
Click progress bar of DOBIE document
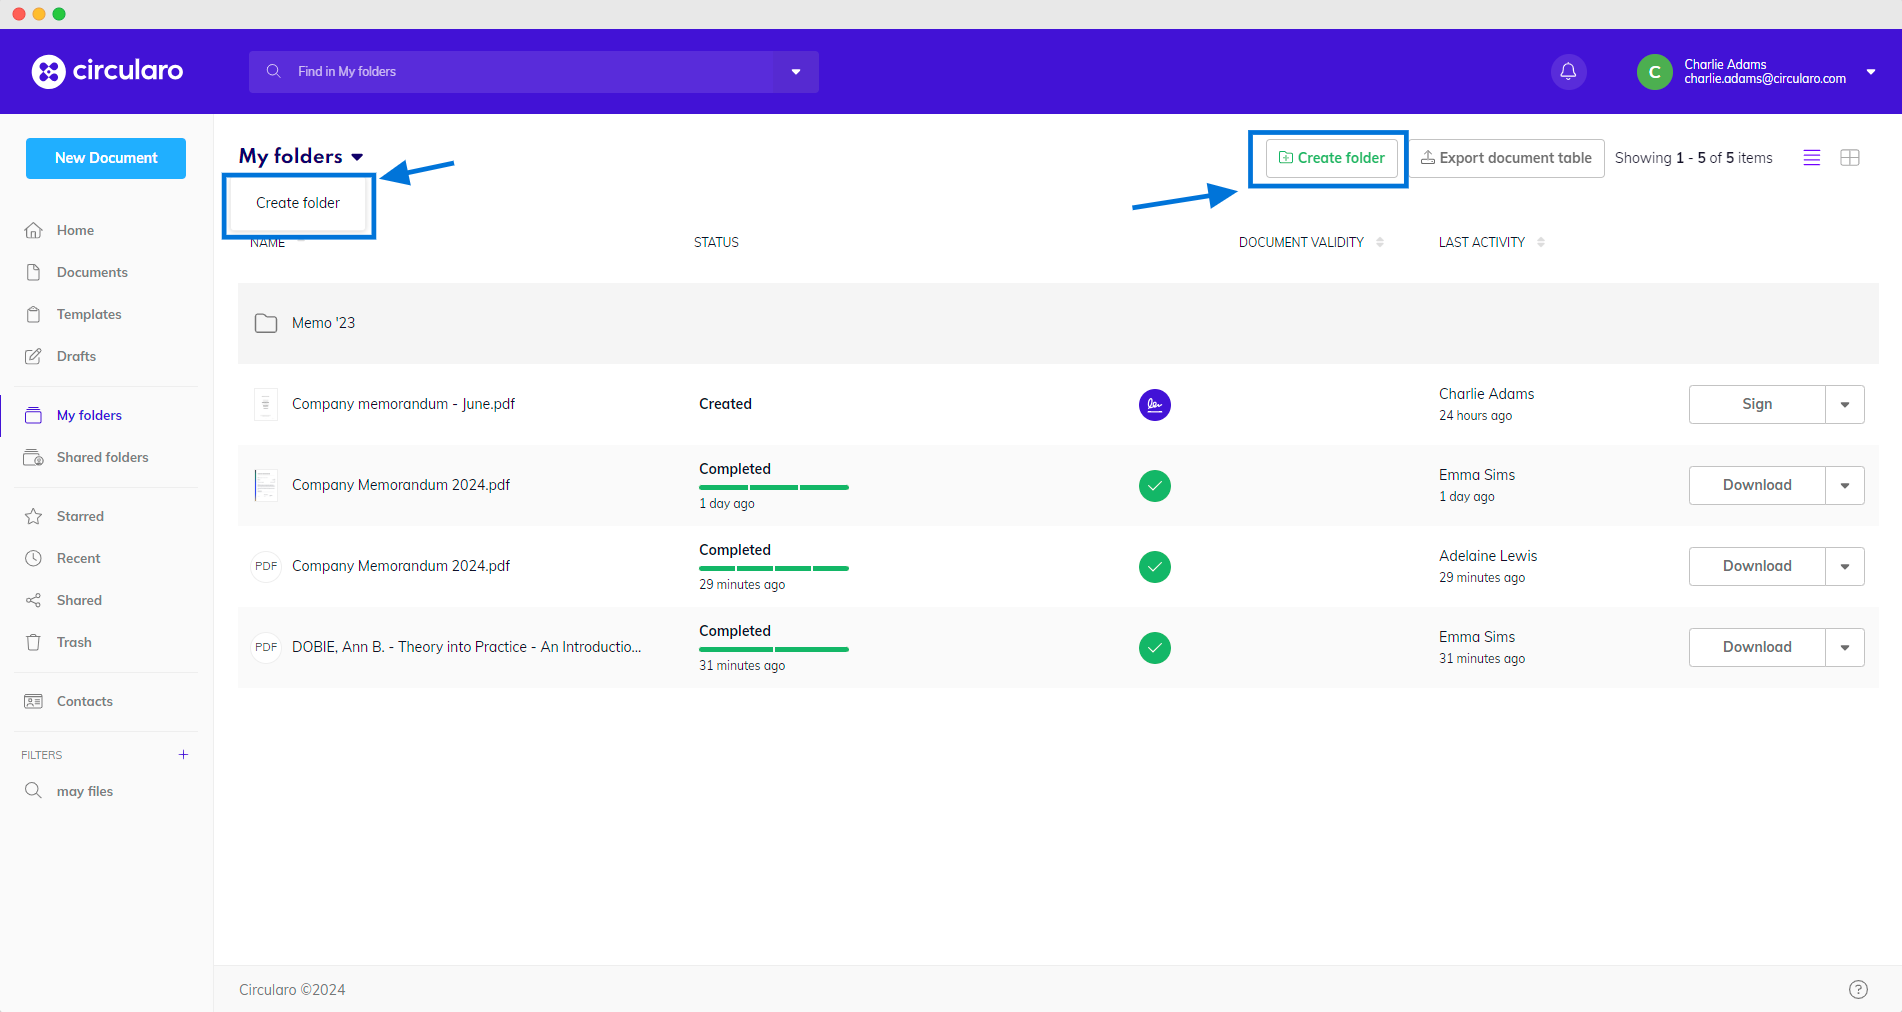pos(773,649)
